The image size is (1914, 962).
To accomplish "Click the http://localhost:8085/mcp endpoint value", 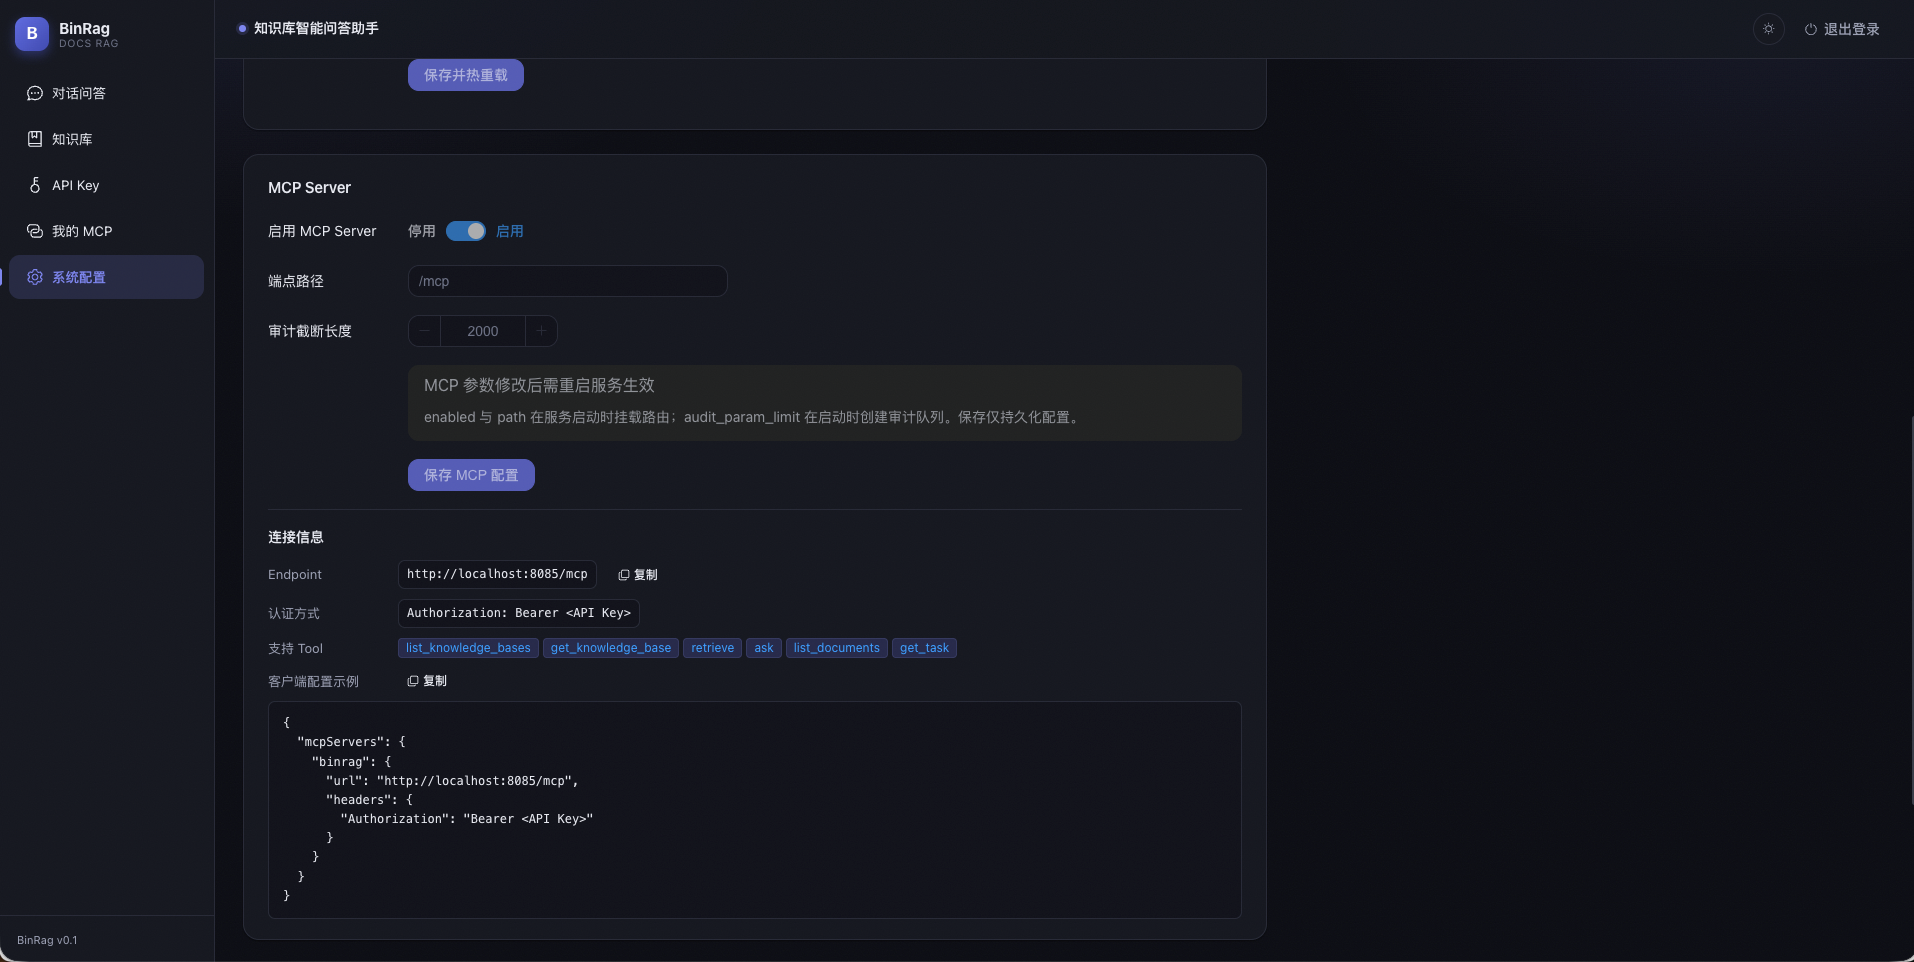I will 497,574.
